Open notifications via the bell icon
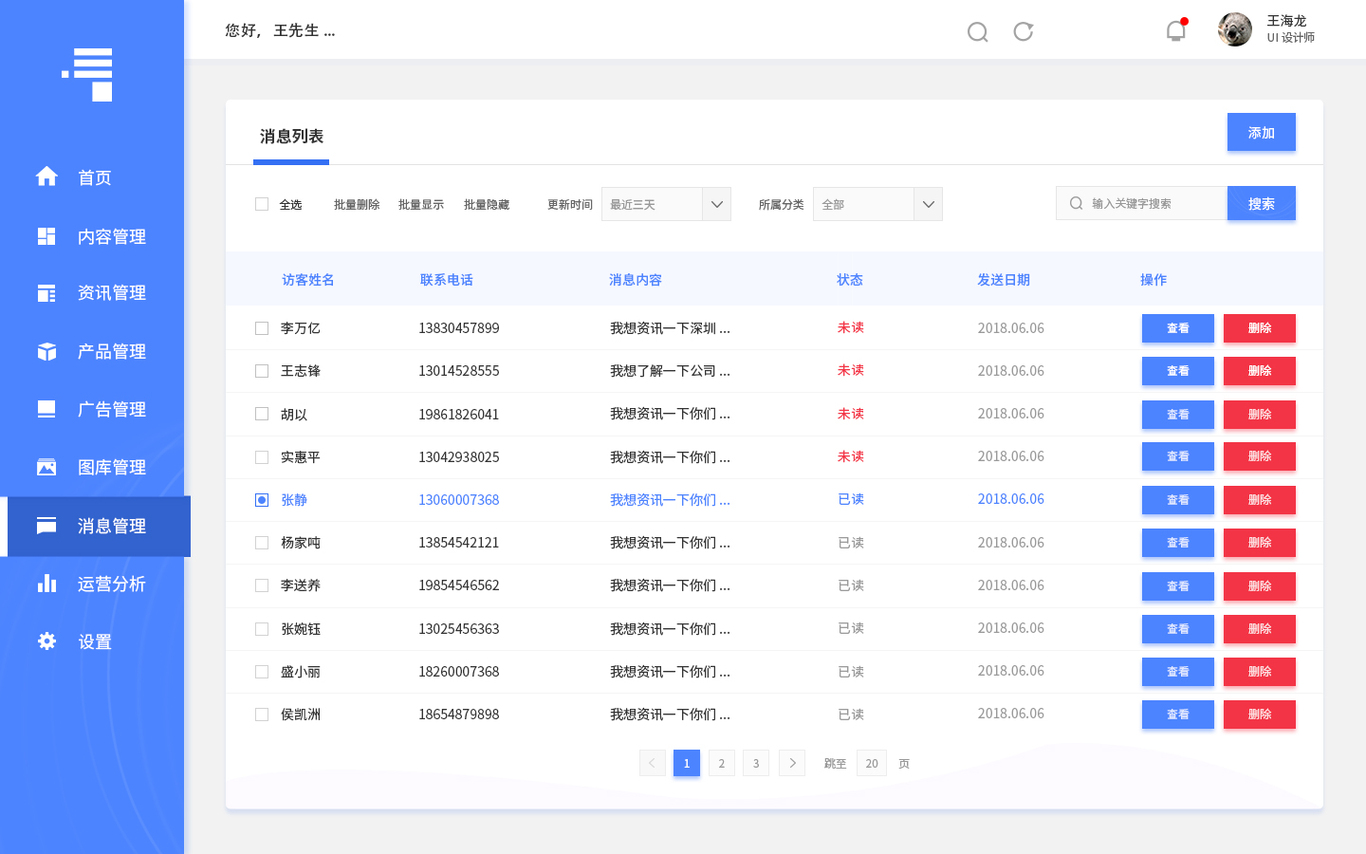1366x854 pixels. coord(1176,30)
